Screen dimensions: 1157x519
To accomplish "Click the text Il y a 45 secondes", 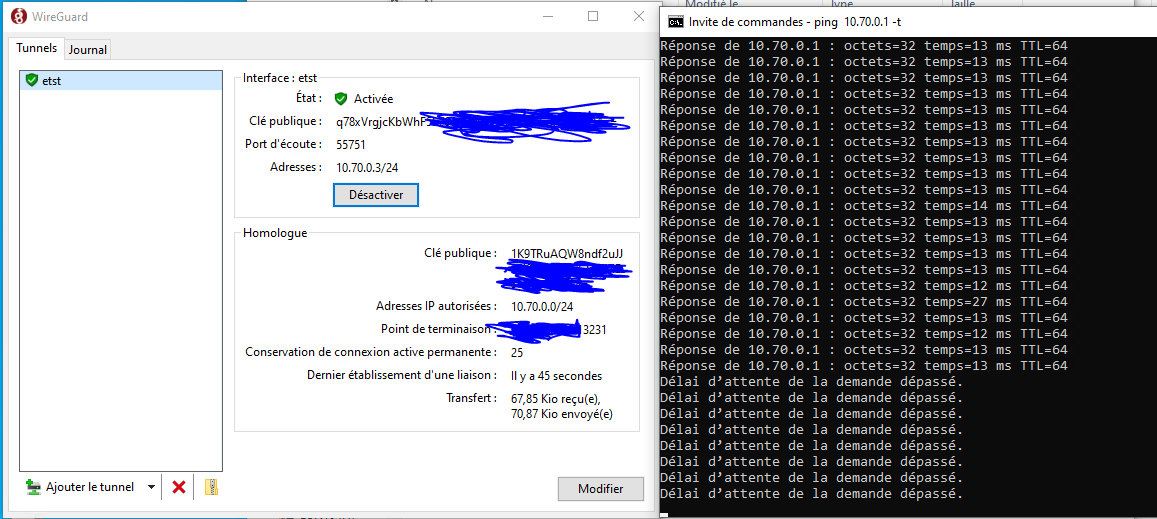I will (x=556, y=375).
